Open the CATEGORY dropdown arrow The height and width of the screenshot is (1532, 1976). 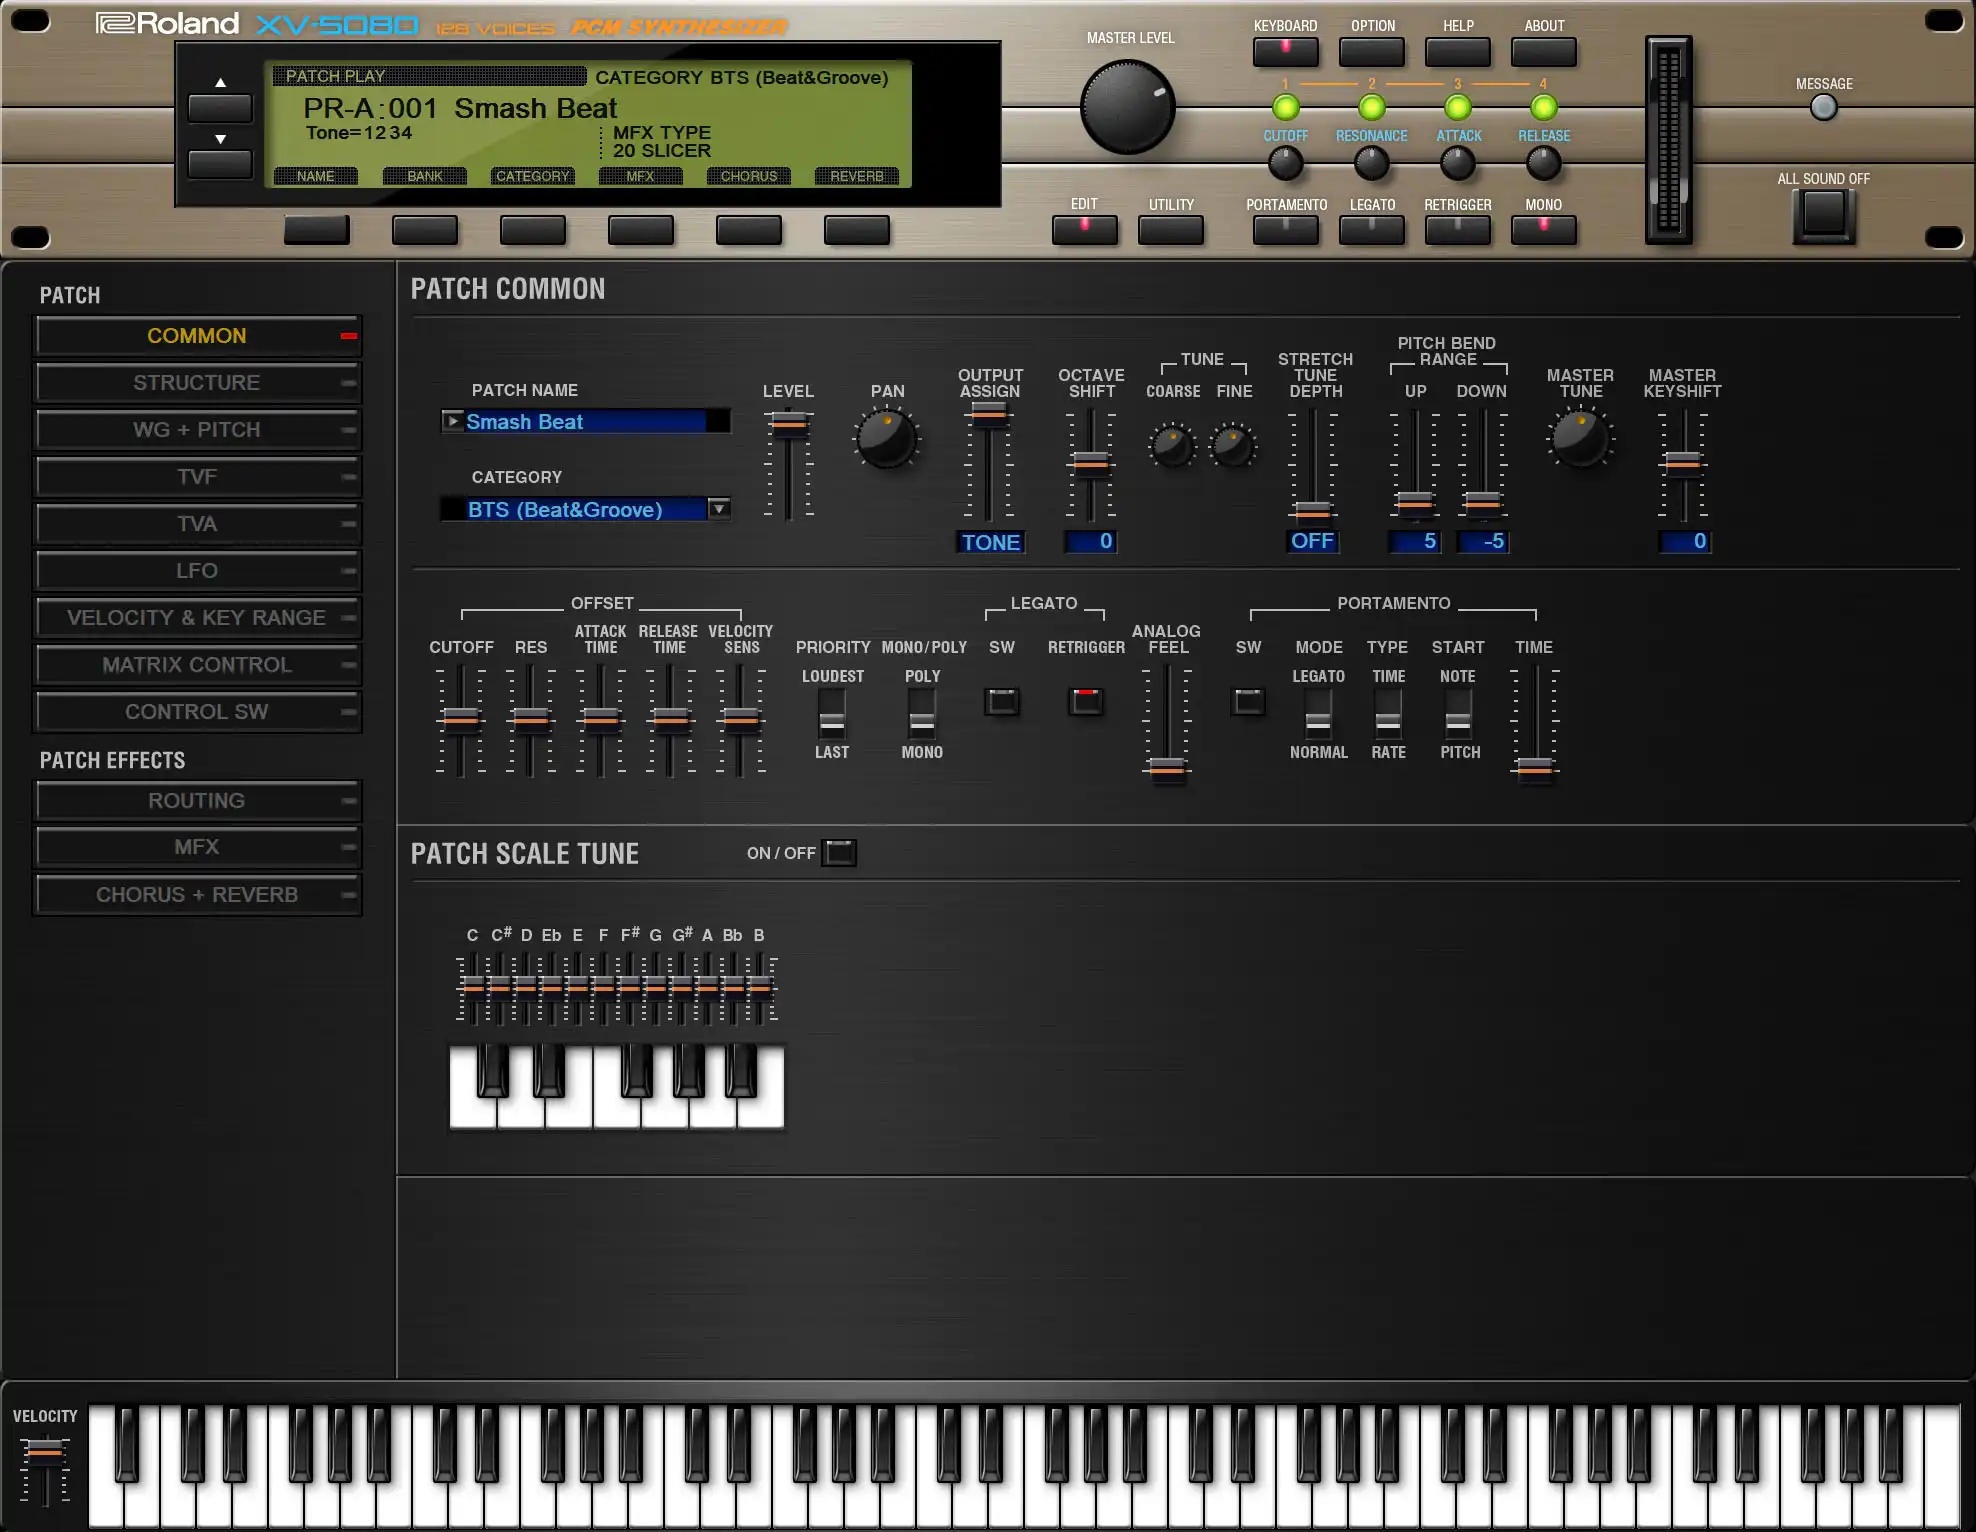[718, 509]
